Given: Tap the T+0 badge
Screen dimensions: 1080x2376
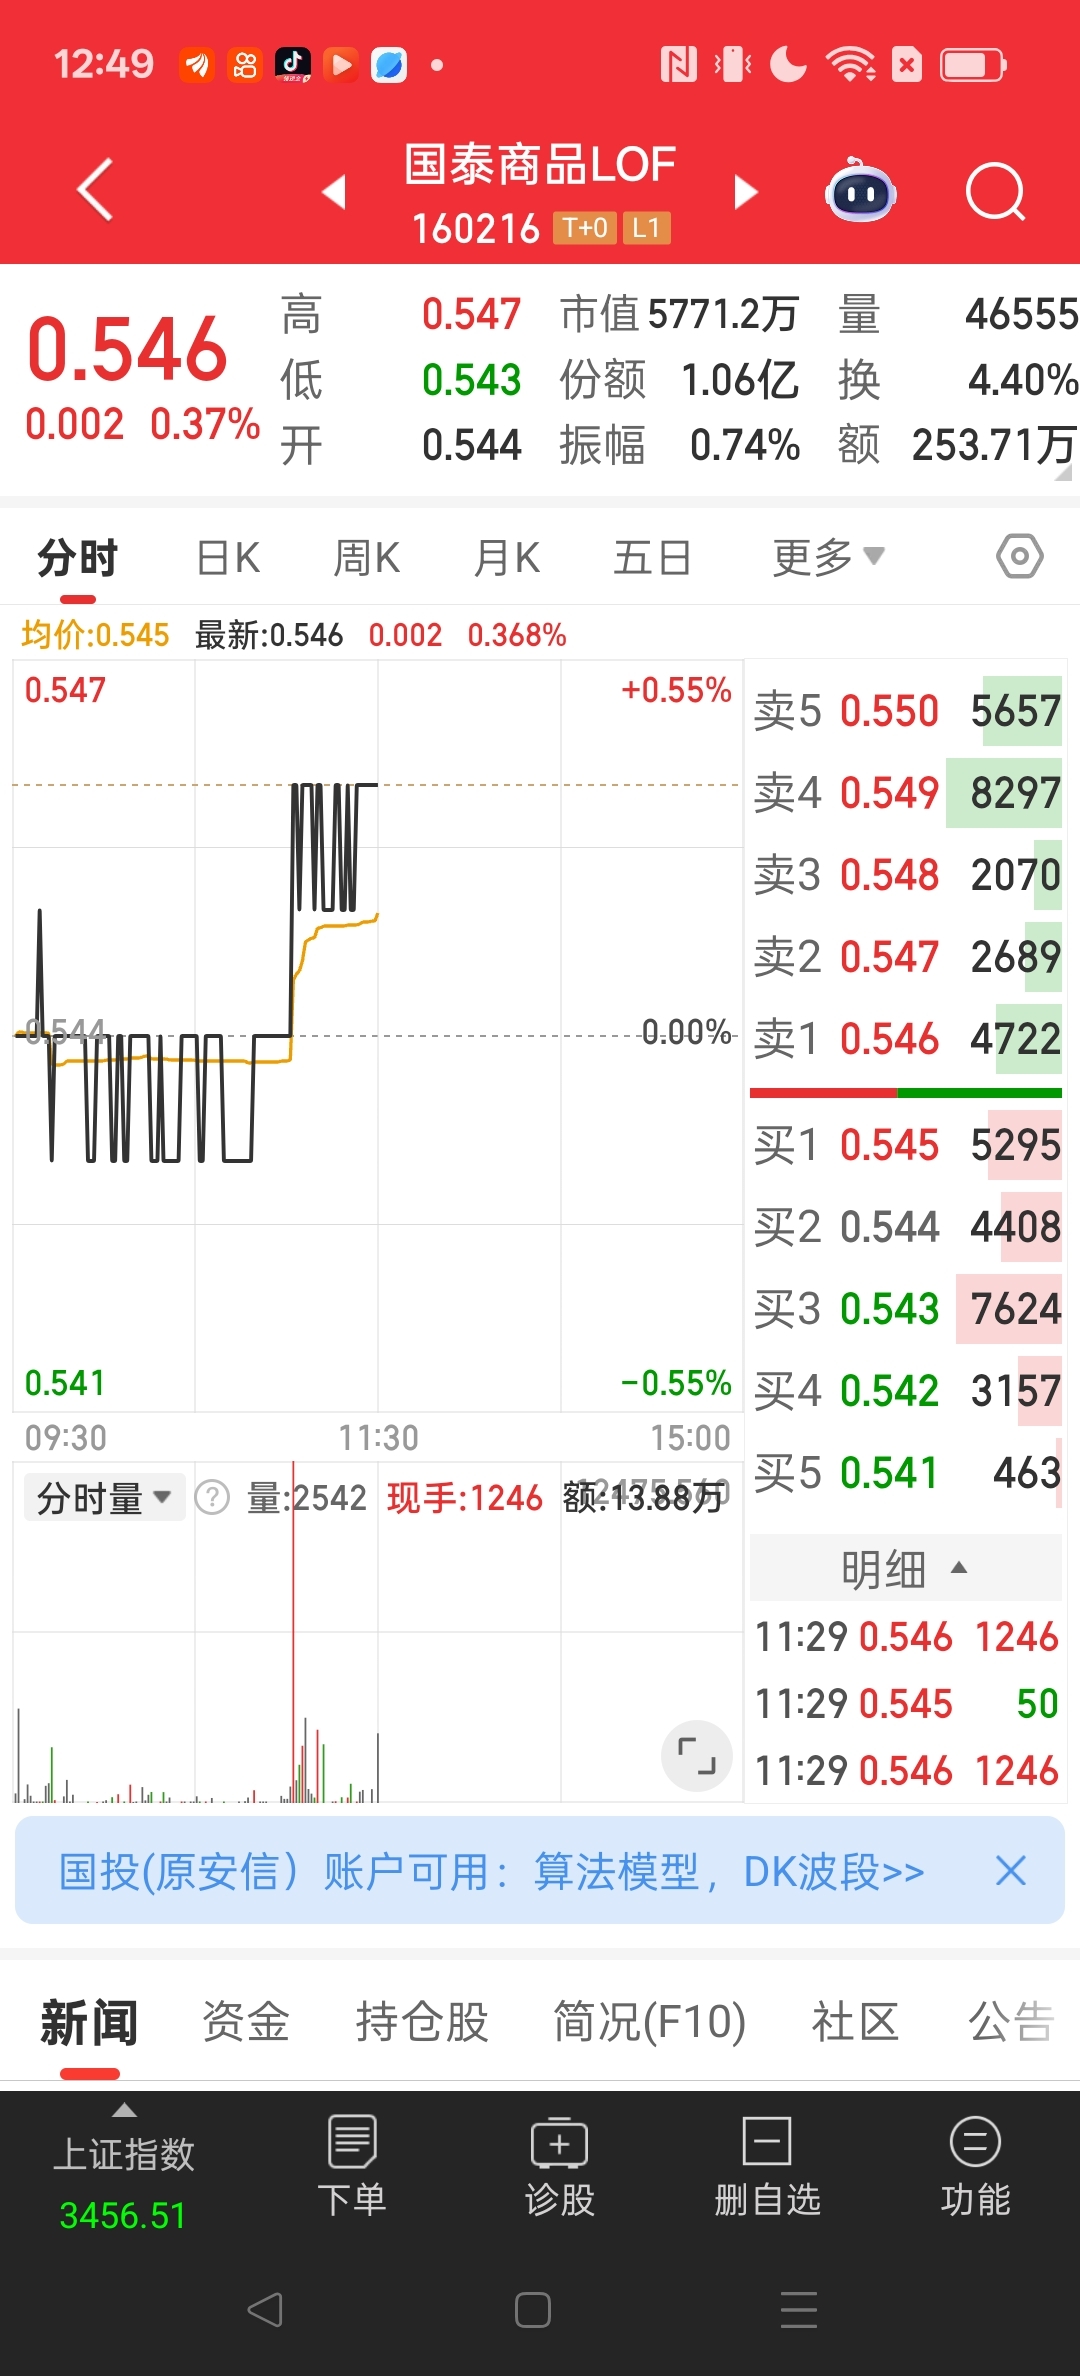Looking at the screenshot, I should point(585,229).
